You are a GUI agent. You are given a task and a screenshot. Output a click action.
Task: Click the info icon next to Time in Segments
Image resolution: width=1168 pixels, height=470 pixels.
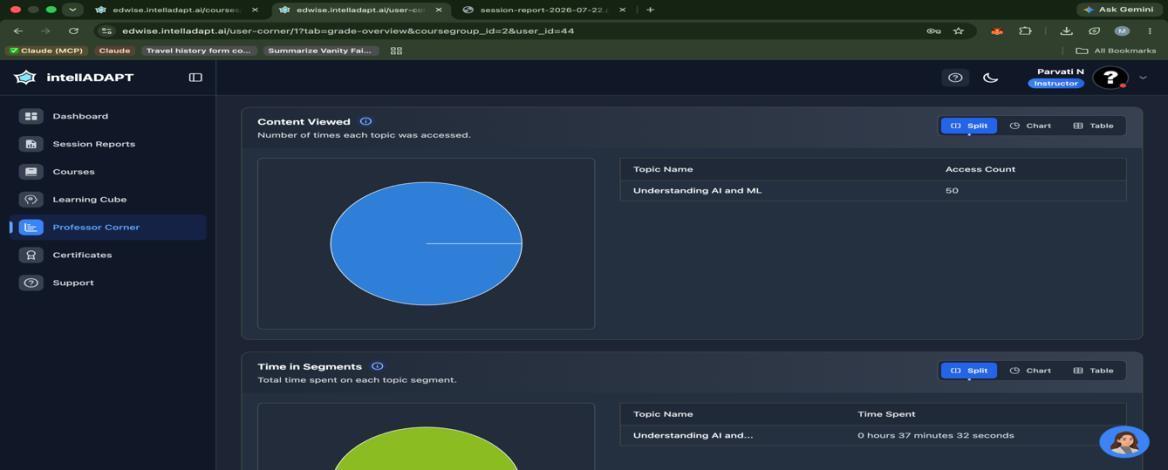[378, 366]
